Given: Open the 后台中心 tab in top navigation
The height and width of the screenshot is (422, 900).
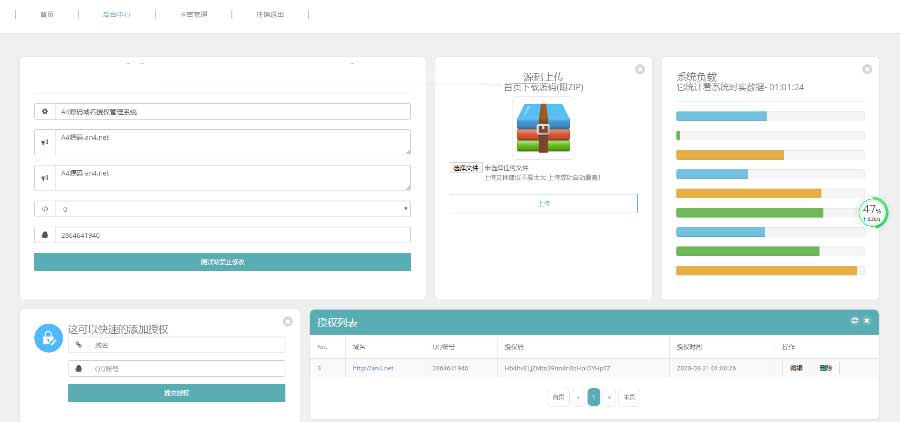Looking at the screenshot, I should pyautogui.click(x=116, y=15).
